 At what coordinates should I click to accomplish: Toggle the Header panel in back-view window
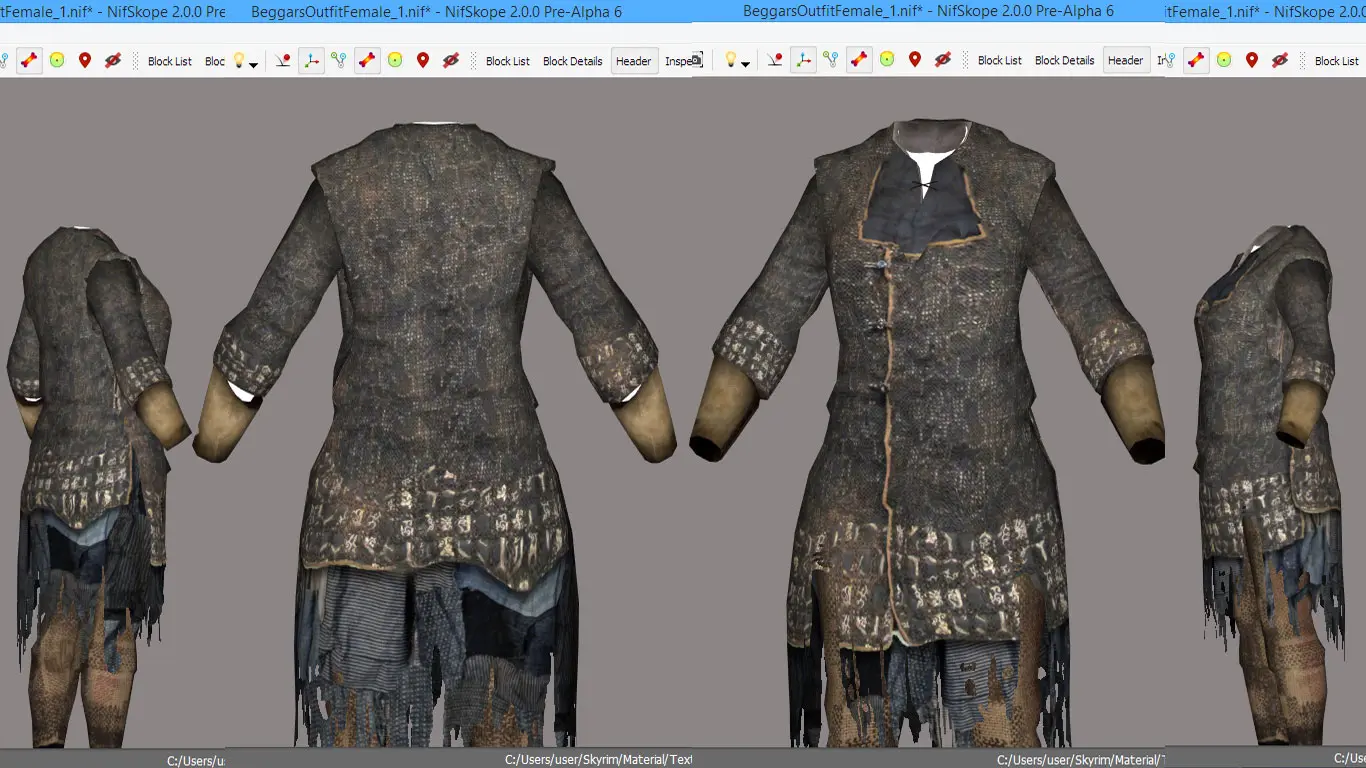click(x=634, y=61)
